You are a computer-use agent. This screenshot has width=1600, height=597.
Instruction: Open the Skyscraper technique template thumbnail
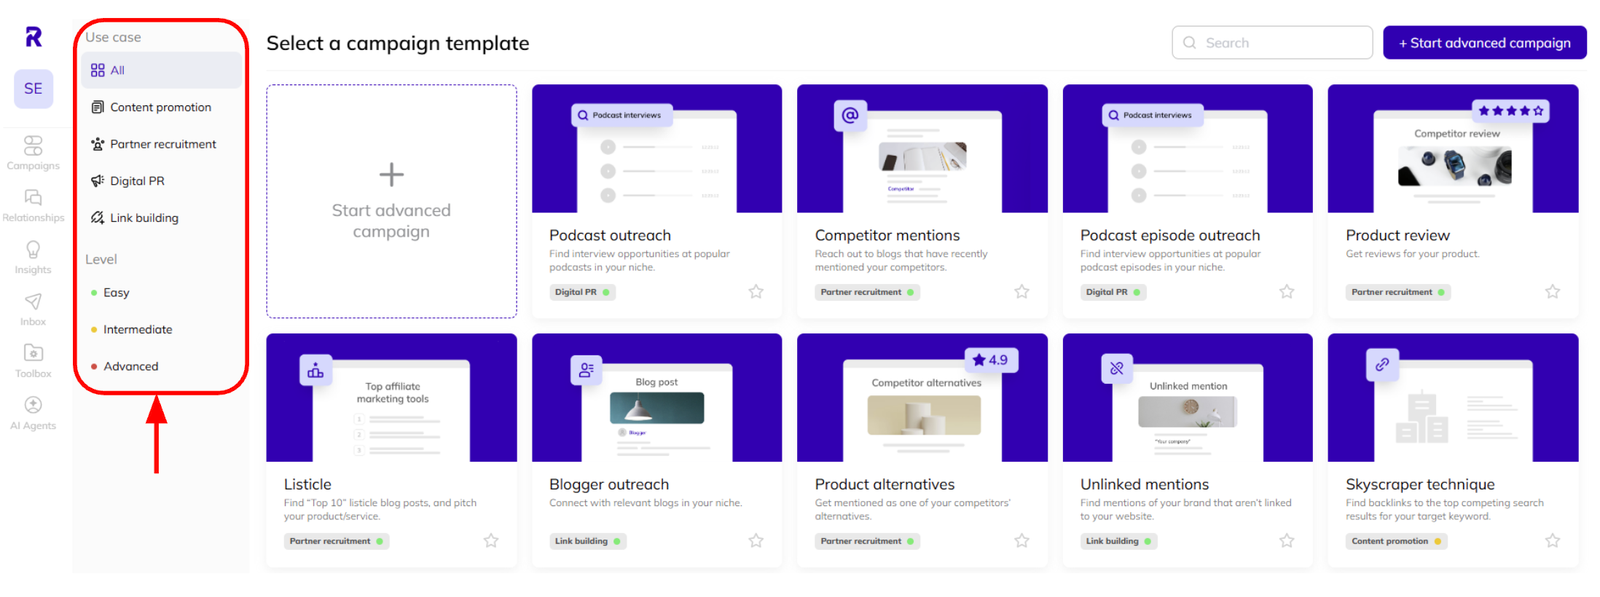click(1453, 398)
